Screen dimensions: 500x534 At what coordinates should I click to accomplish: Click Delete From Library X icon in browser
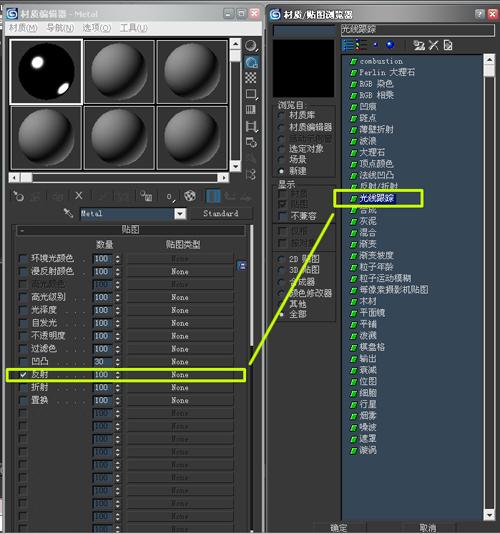(433, 45)
